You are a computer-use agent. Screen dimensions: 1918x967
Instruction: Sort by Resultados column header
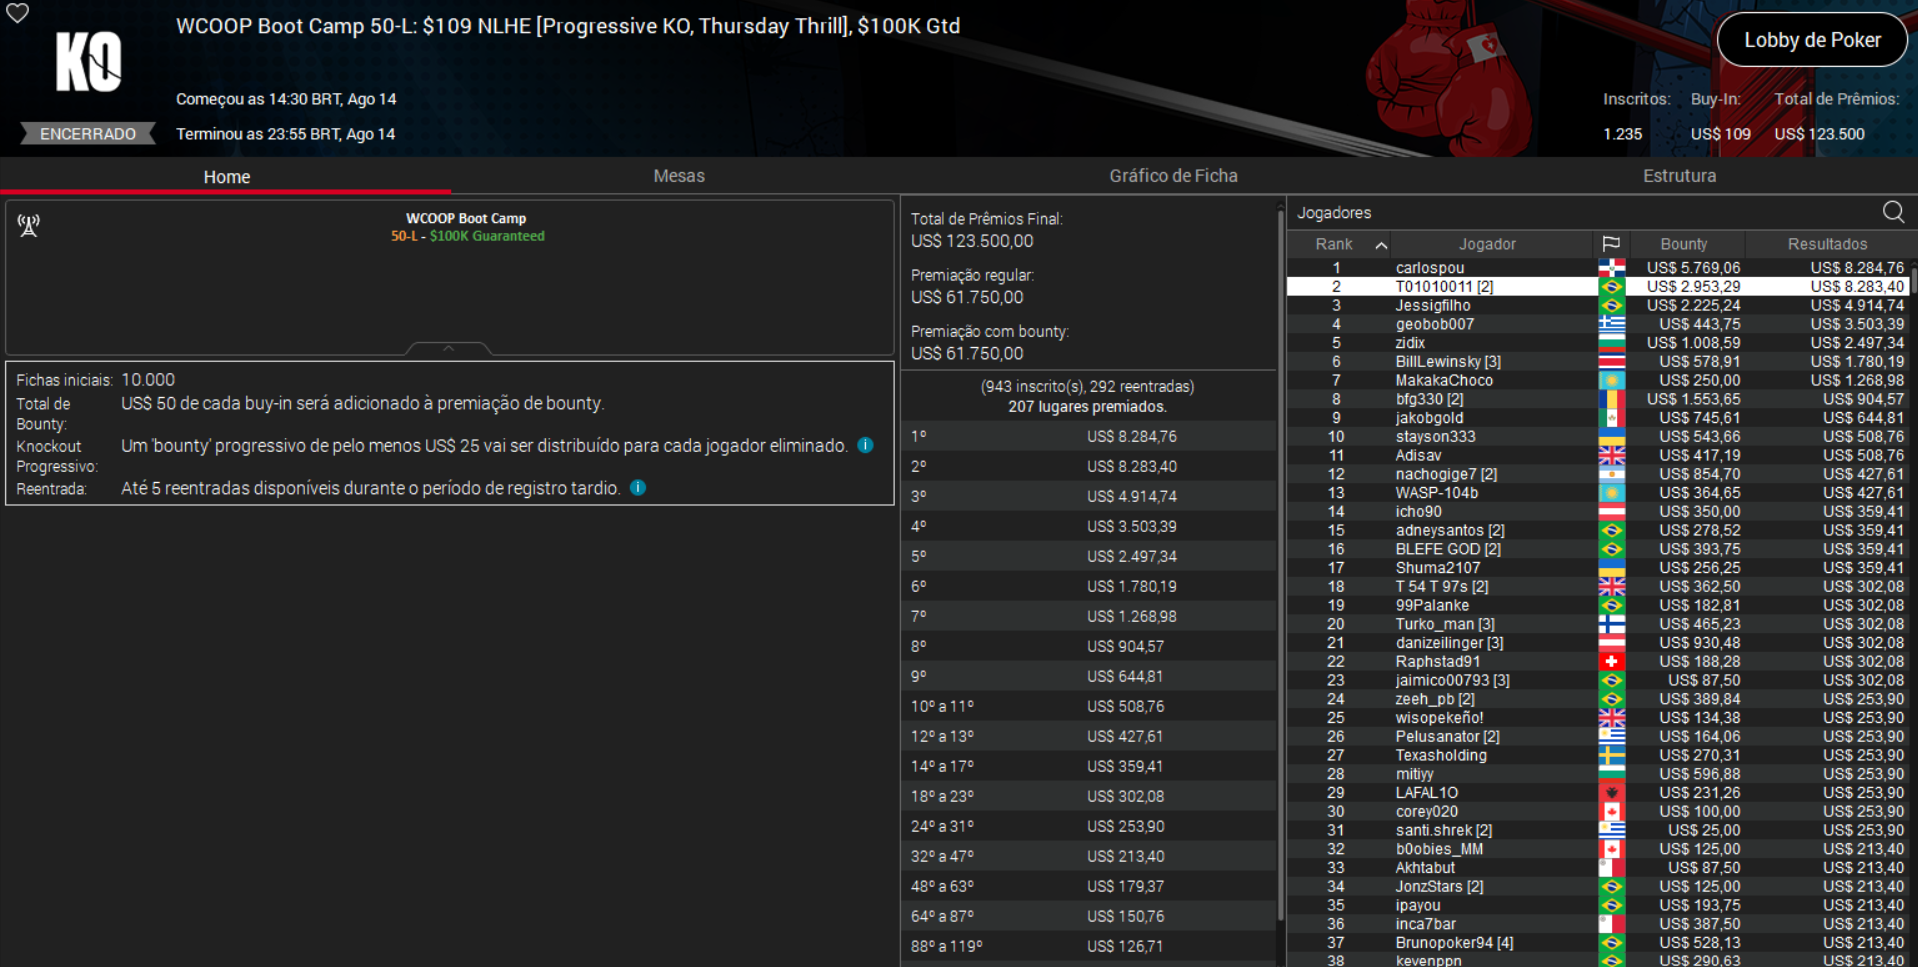(x=1827, y=244)
